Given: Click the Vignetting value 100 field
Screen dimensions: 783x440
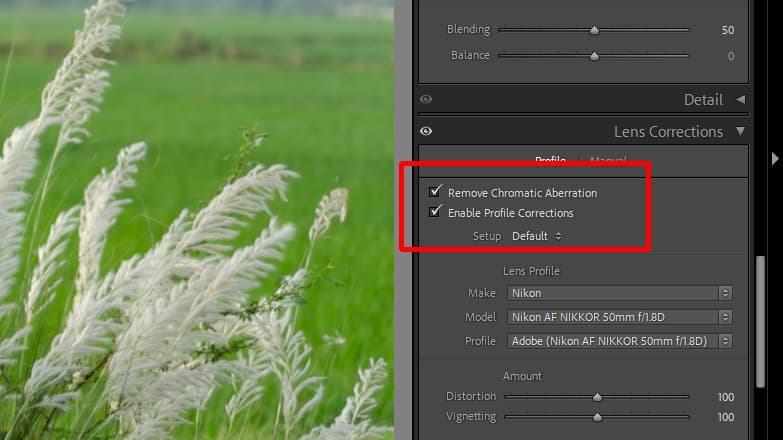Looking at the screenshot, I should (x=726, y=417).
